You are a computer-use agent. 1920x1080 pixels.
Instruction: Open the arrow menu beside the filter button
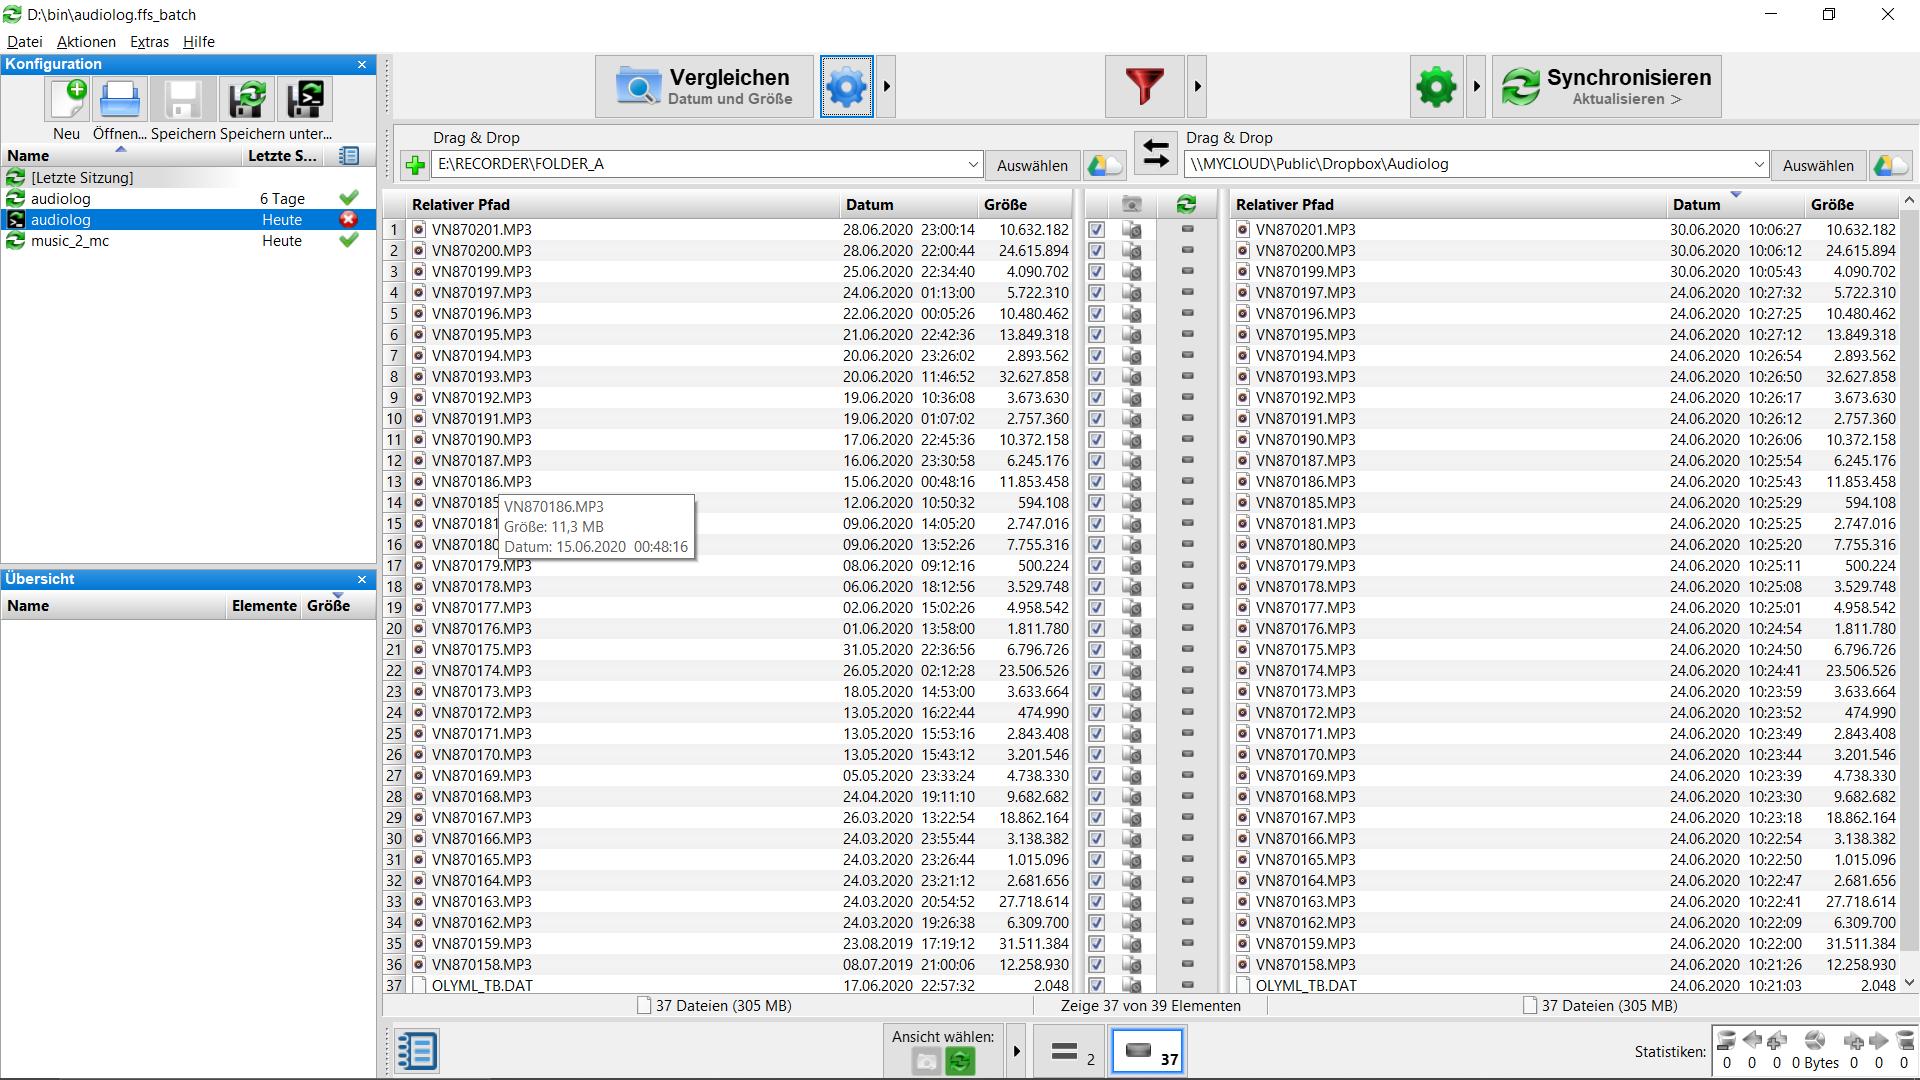tap(1197, 87)
